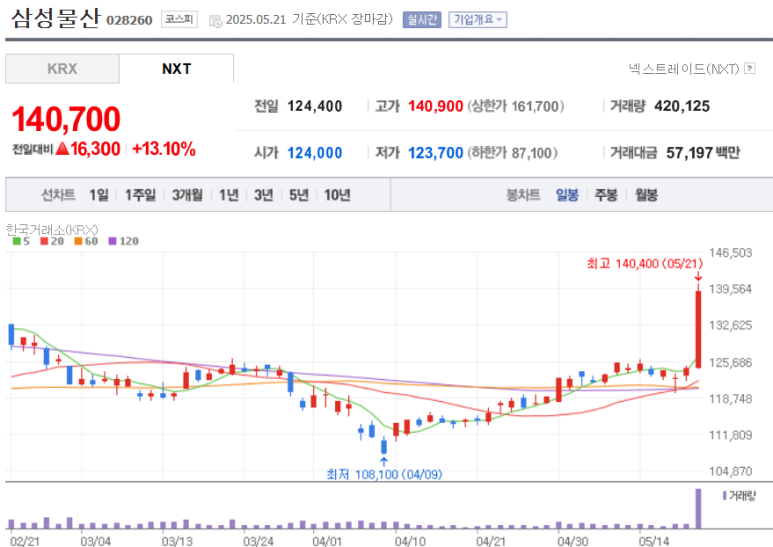Click the 시가 value 124,000

315,153
